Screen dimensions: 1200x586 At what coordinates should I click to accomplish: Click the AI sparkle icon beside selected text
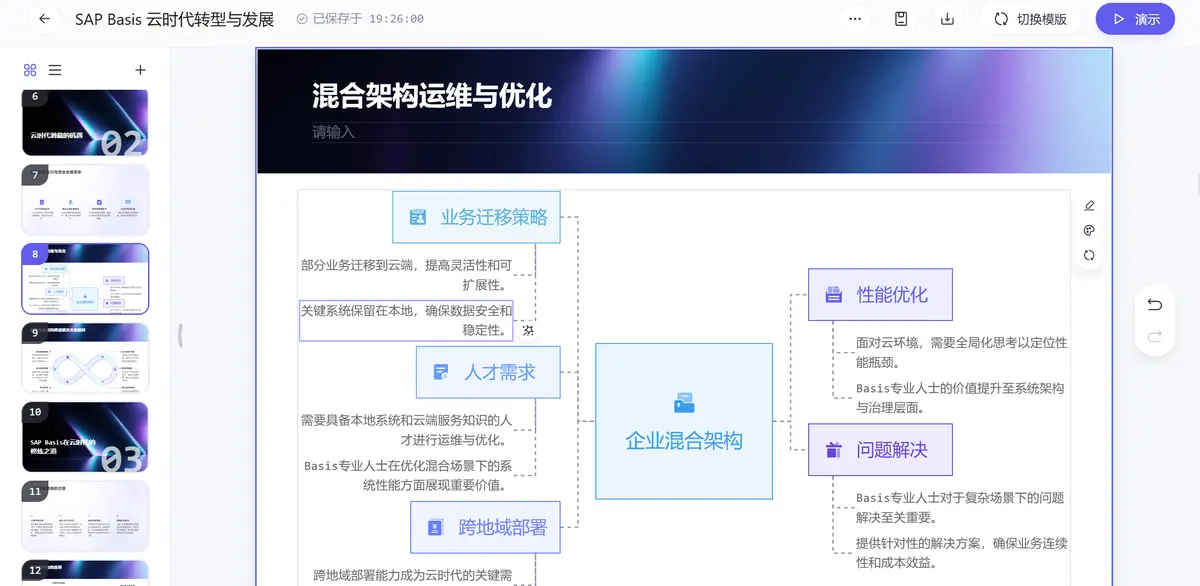click(529, 330)
